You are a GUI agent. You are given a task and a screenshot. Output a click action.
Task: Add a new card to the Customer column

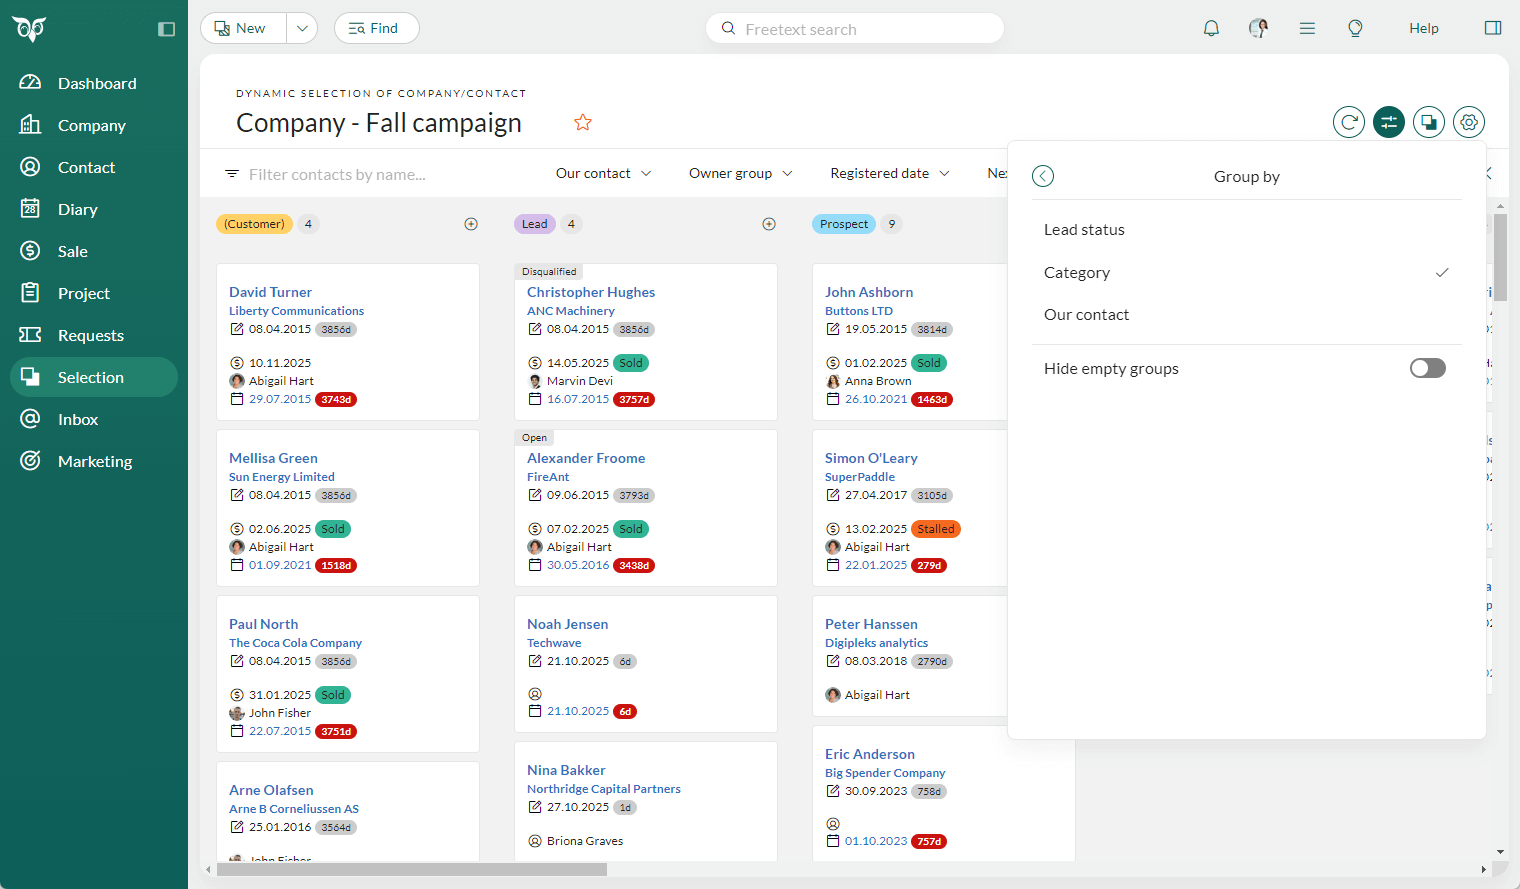(471, 224)
